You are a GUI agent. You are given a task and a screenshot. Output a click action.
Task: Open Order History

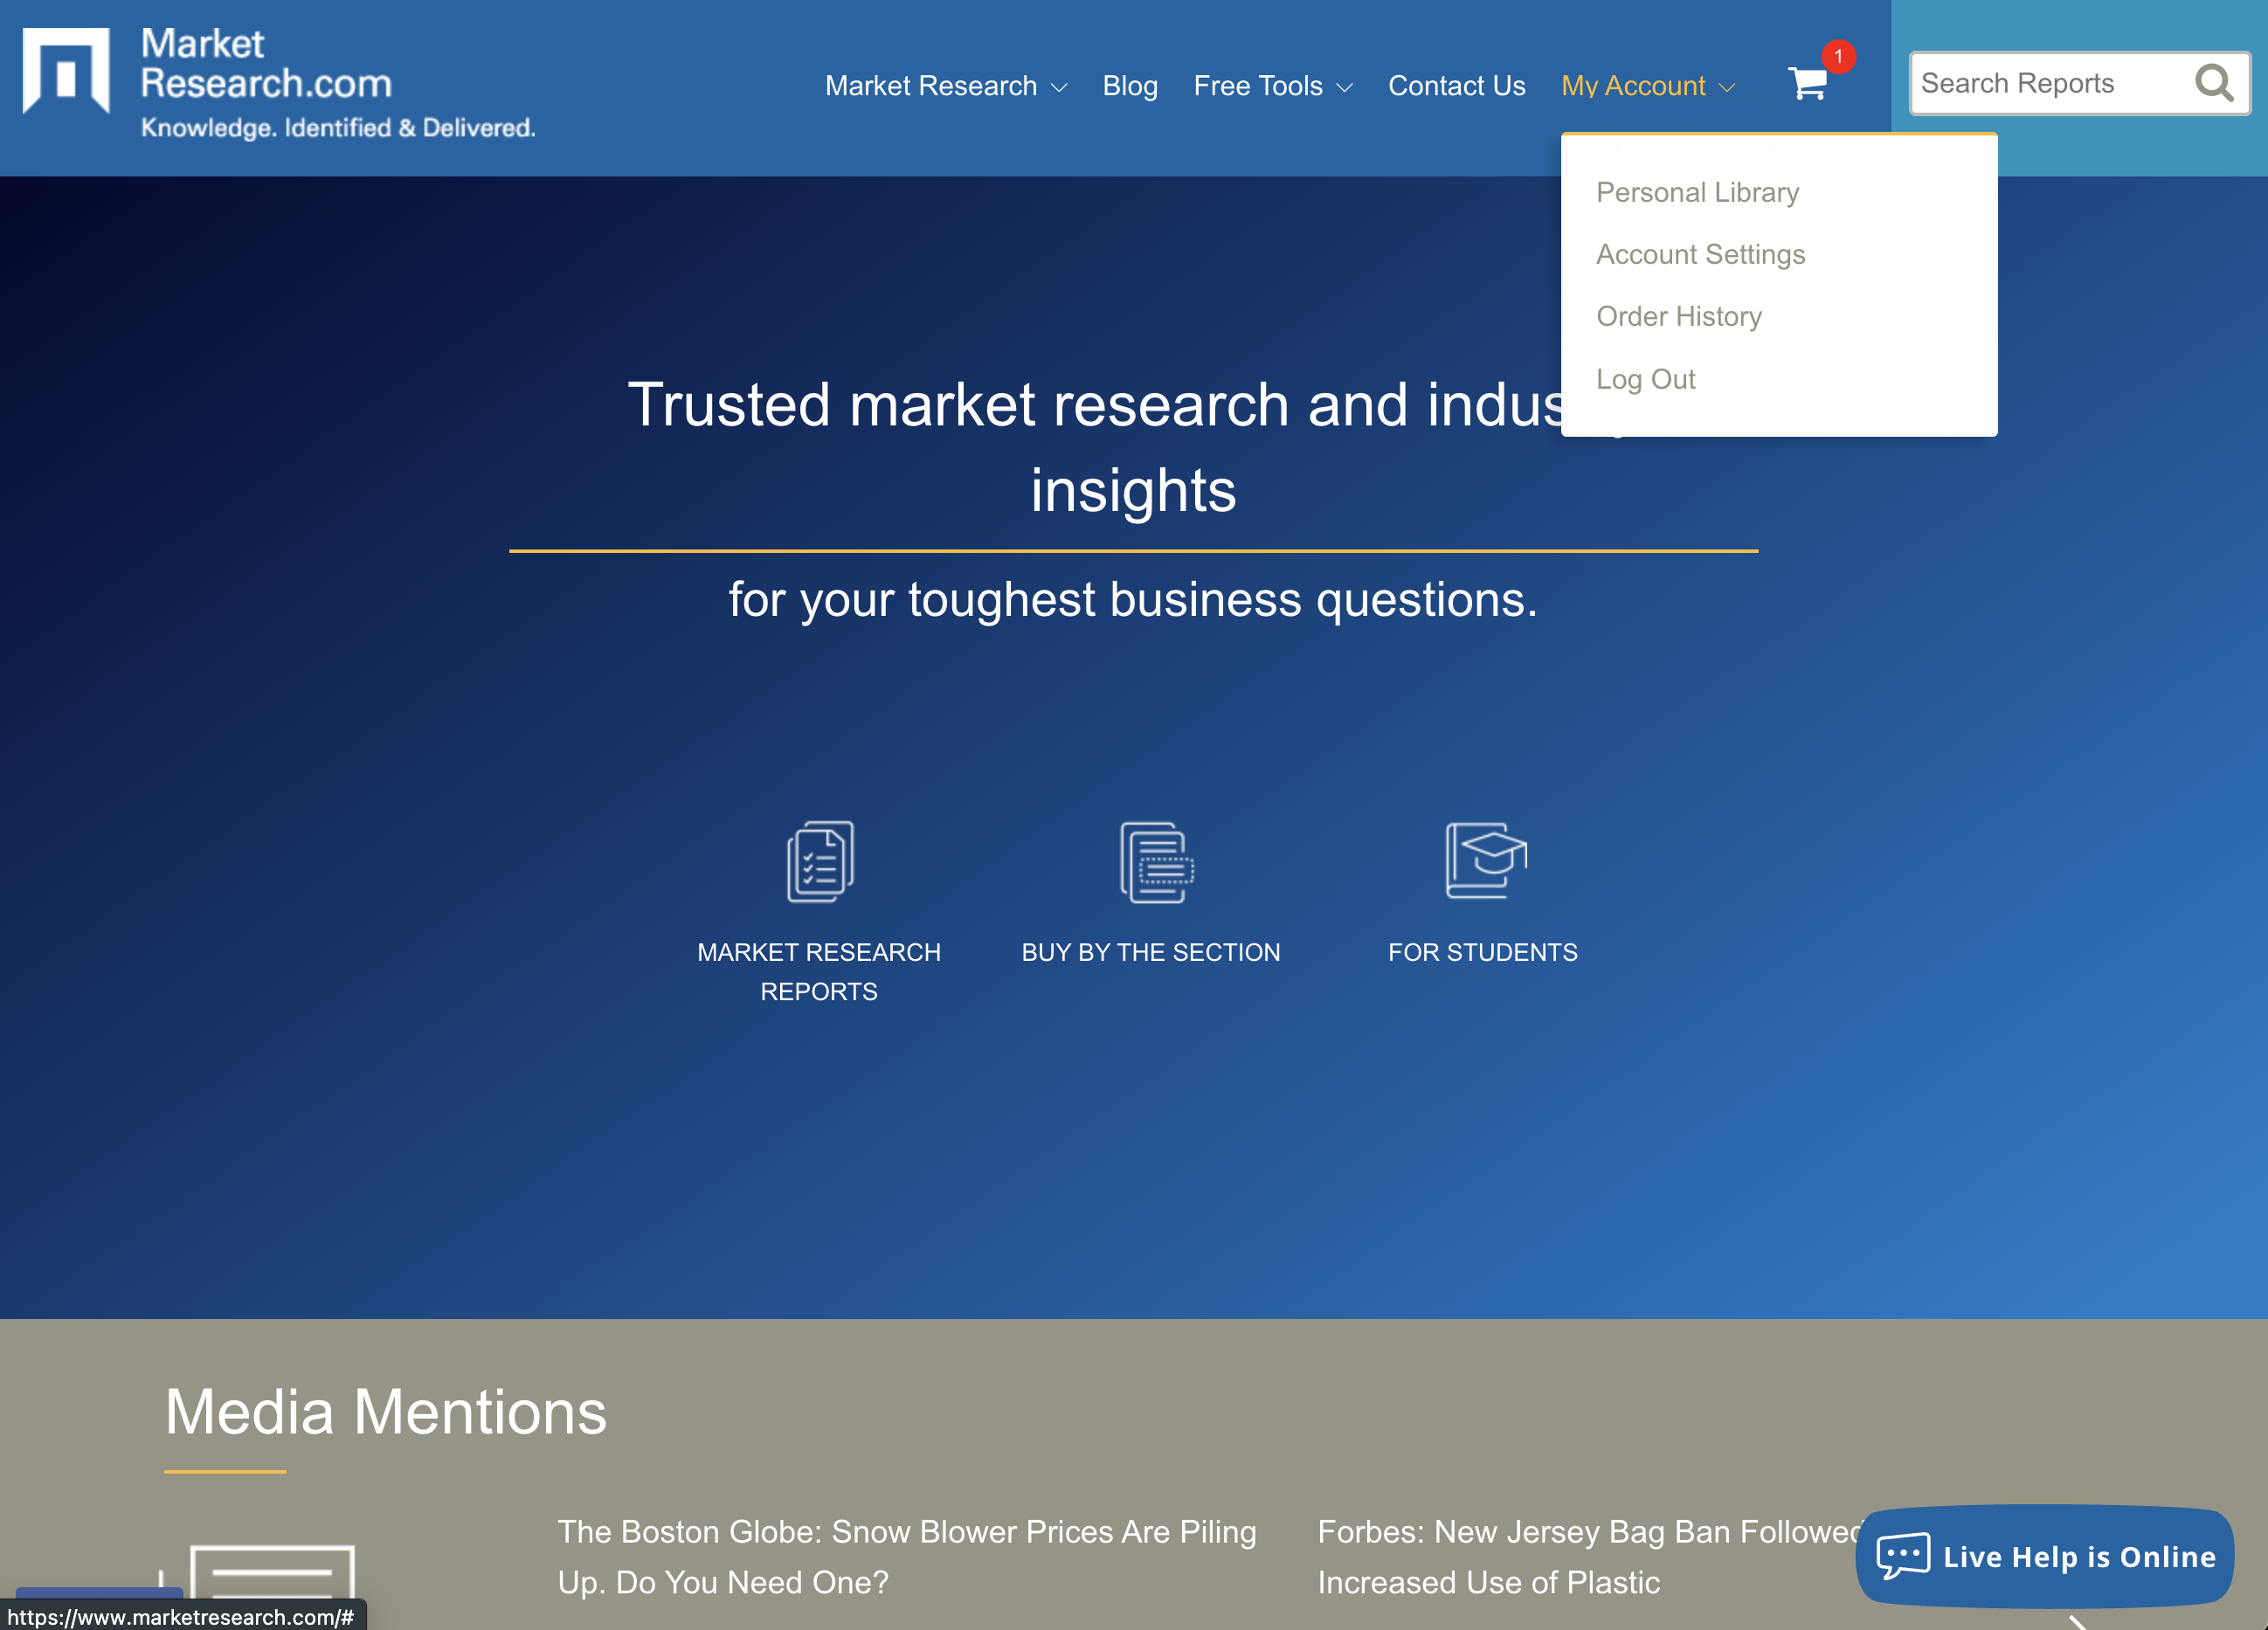coord(1680,316)
